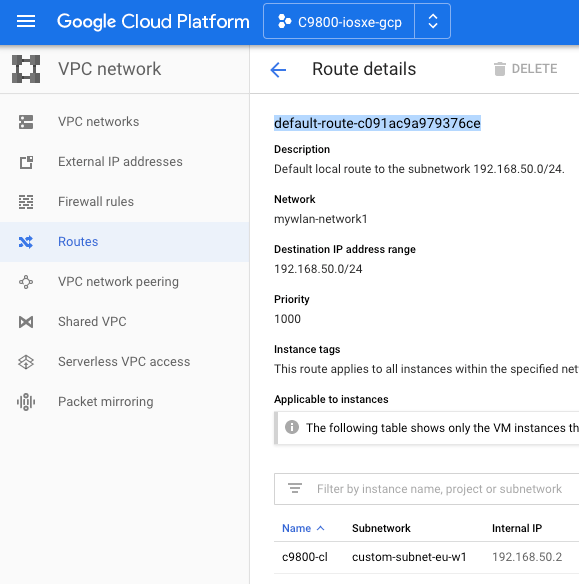Click the c9800-cl instance name

coord(305,557)
